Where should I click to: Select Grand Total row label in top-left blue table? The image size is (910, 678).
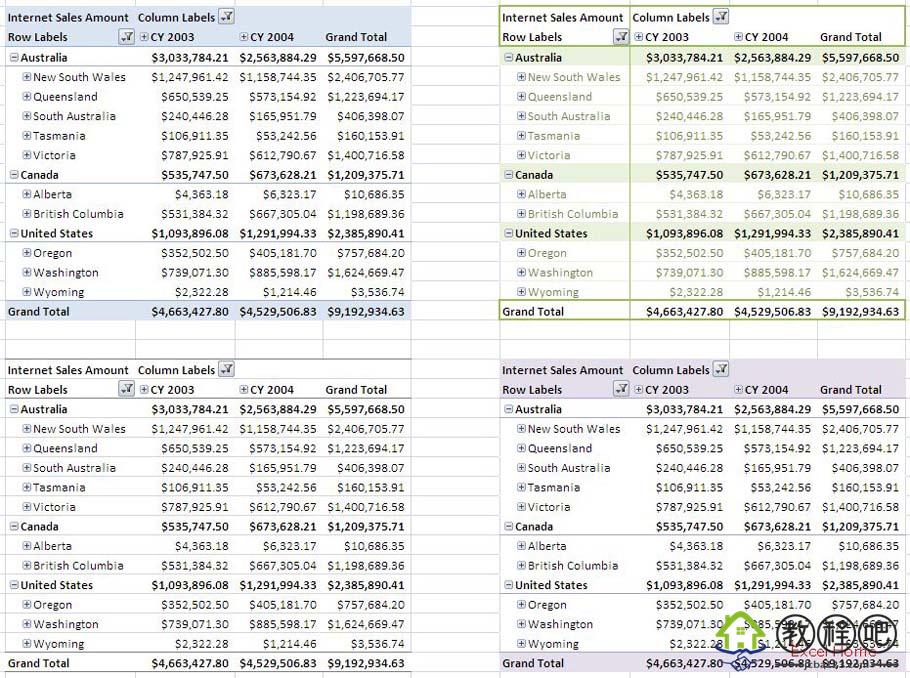coord(38,312)
